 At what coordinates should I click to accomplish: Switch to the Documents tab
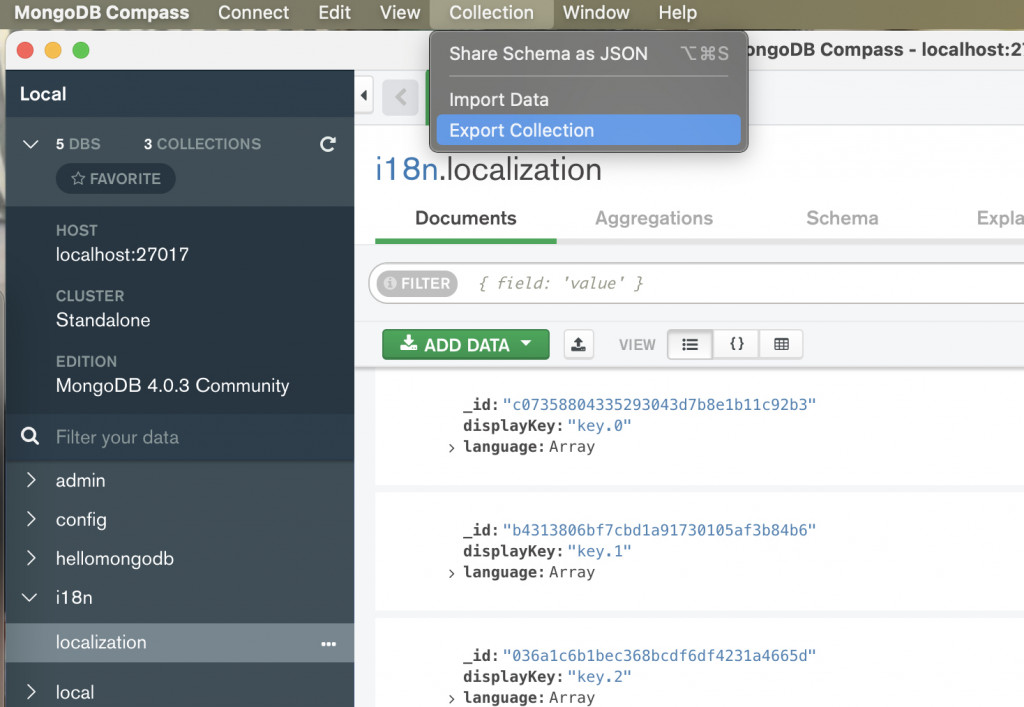466,218
